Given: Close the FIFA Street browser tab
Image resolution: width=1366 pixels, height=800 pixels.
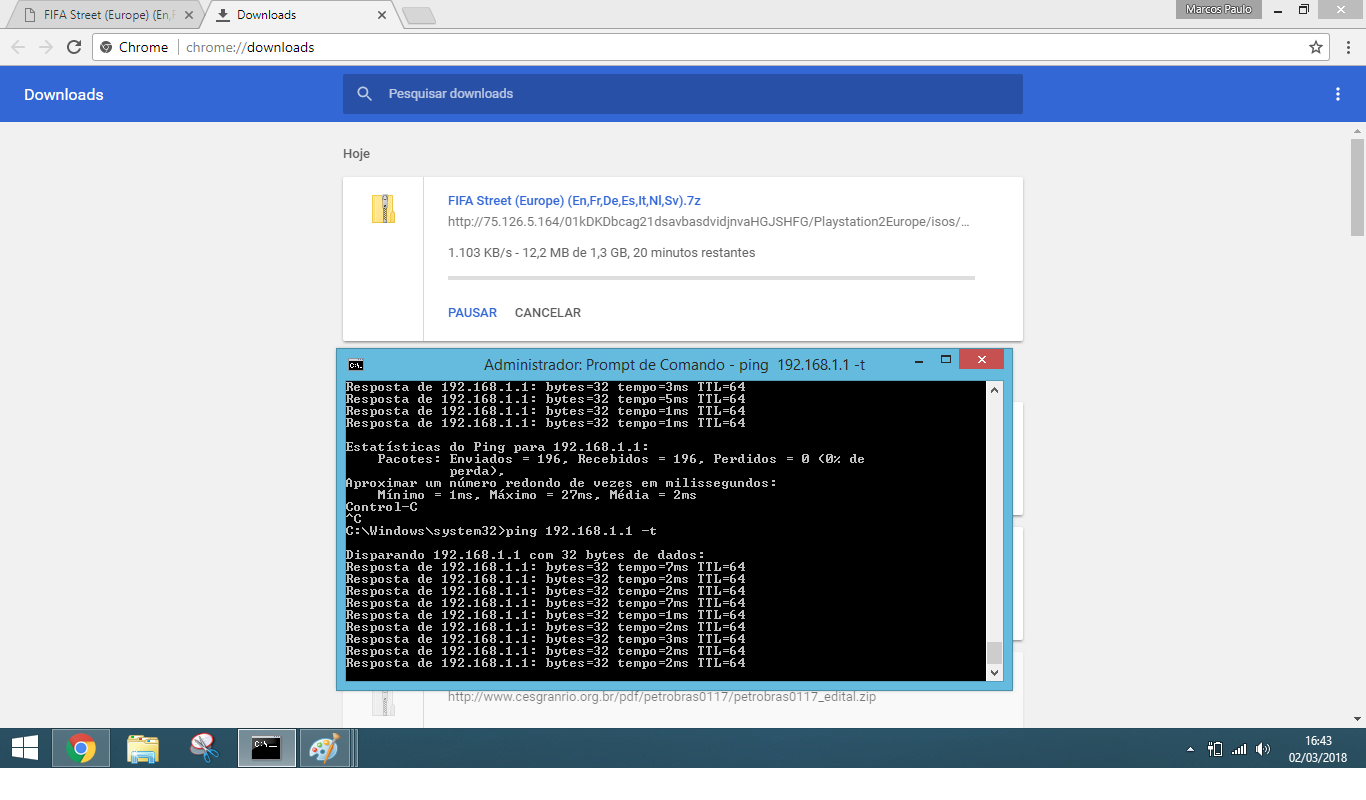Looking at the screenshot, I should (187, 15).
